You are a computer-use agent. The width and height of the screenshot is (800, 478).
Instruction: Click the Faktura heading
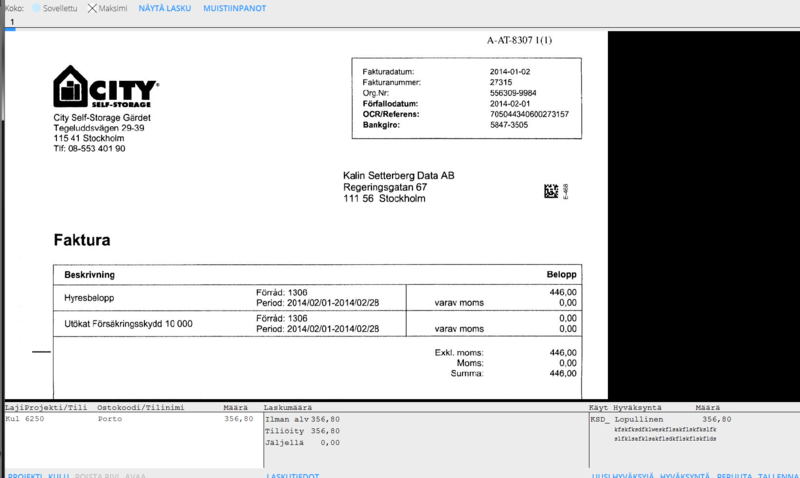pyautogui.click(x=82, y=240)
